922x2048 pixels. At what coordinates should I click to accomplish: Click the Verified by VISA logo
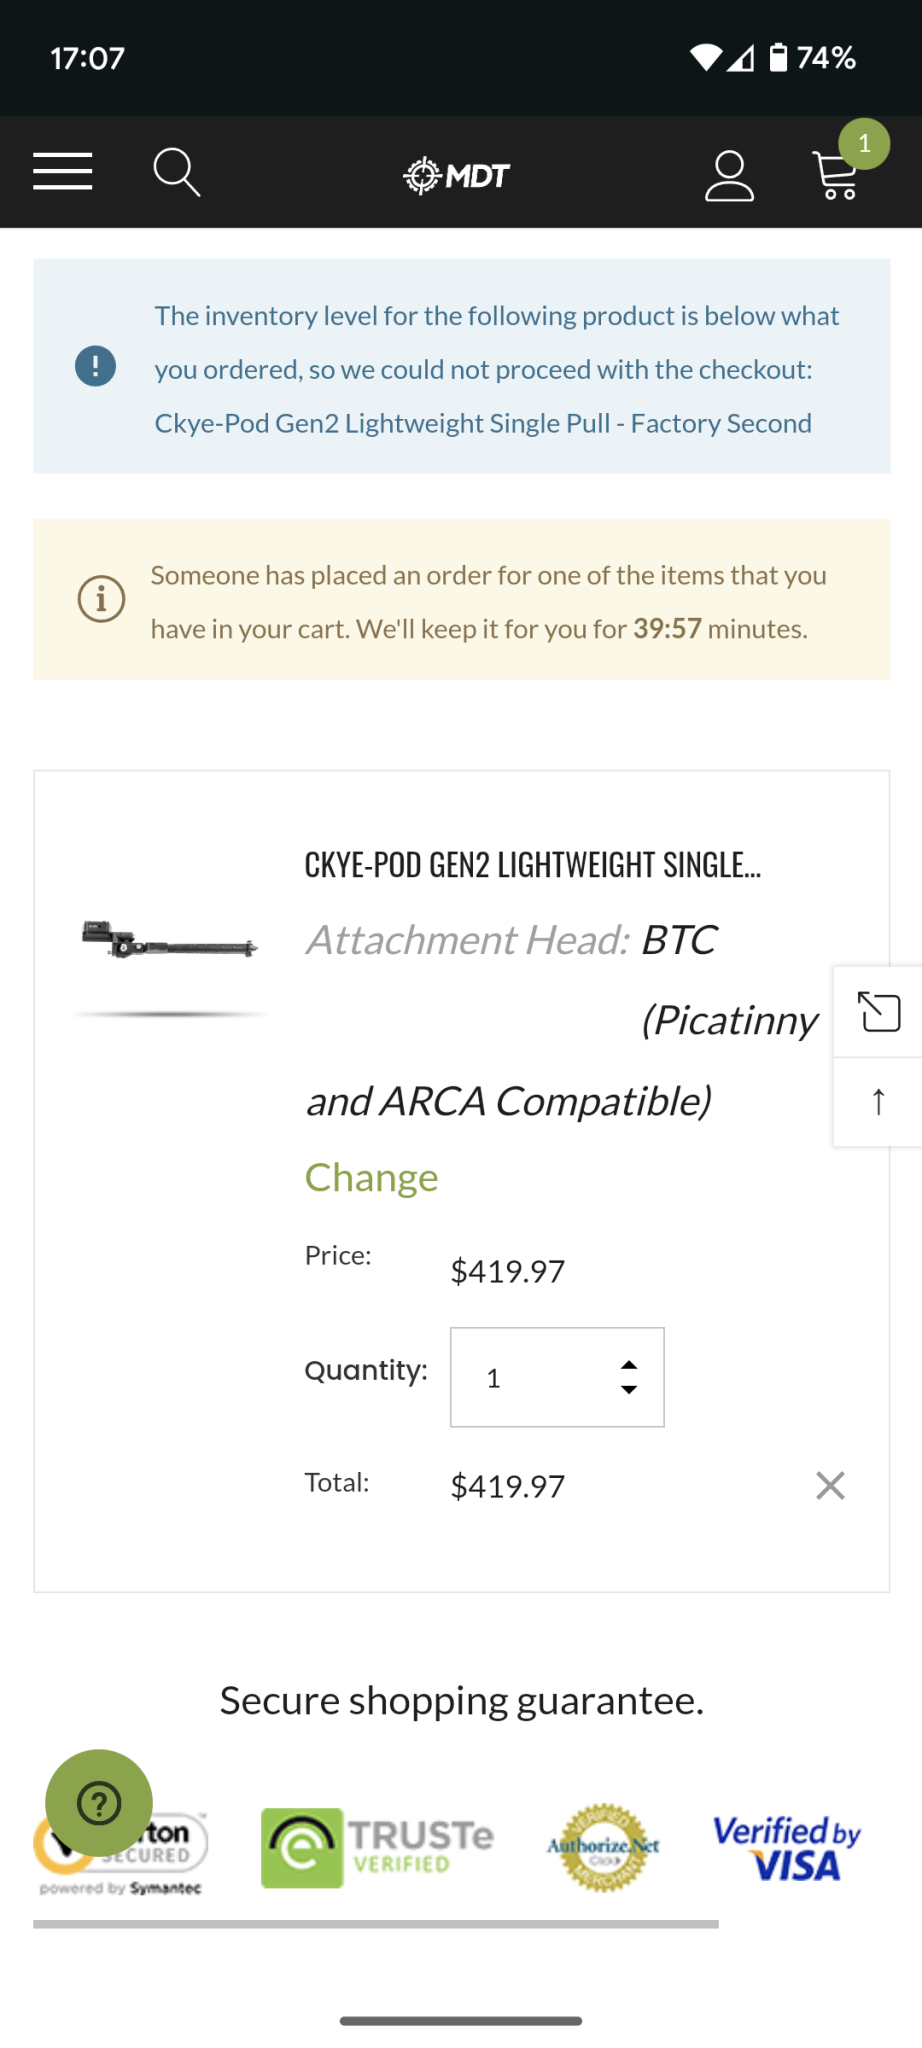[787, 1847]
